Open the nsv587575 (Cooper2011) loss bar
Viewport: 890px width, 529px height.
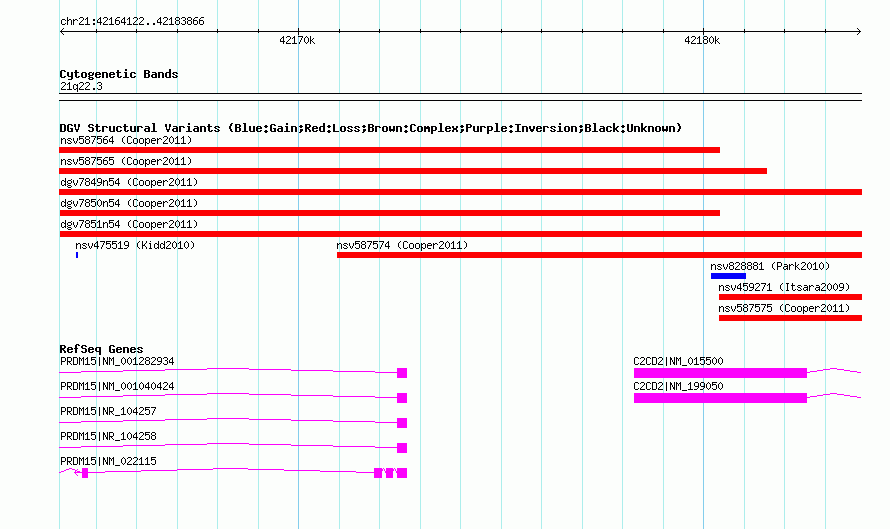(790, 318)
